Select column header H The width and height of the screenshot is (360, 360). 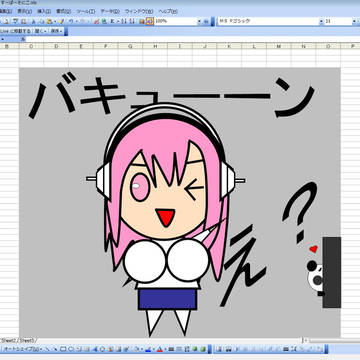pyautogui.click(x=155, y=46)
